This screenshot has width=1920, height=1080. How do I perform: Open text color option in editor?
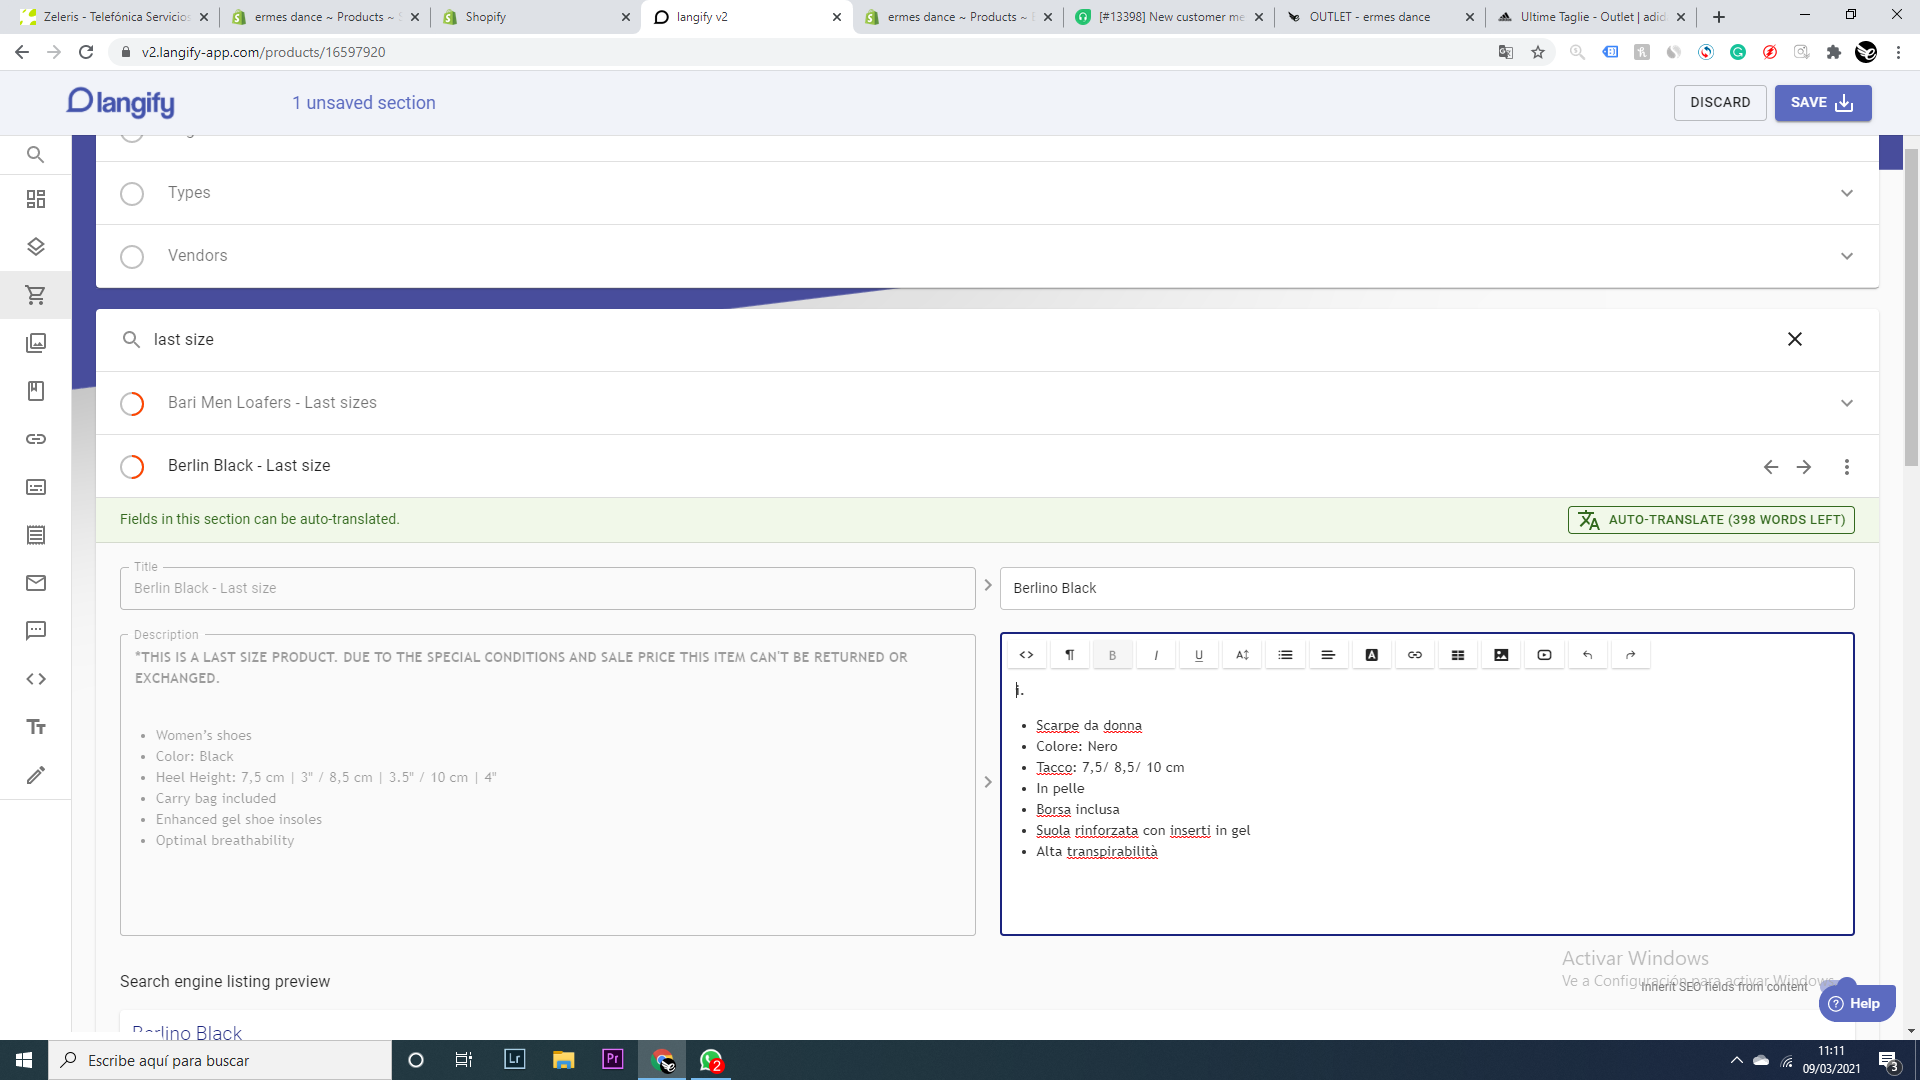(1372, 655)
